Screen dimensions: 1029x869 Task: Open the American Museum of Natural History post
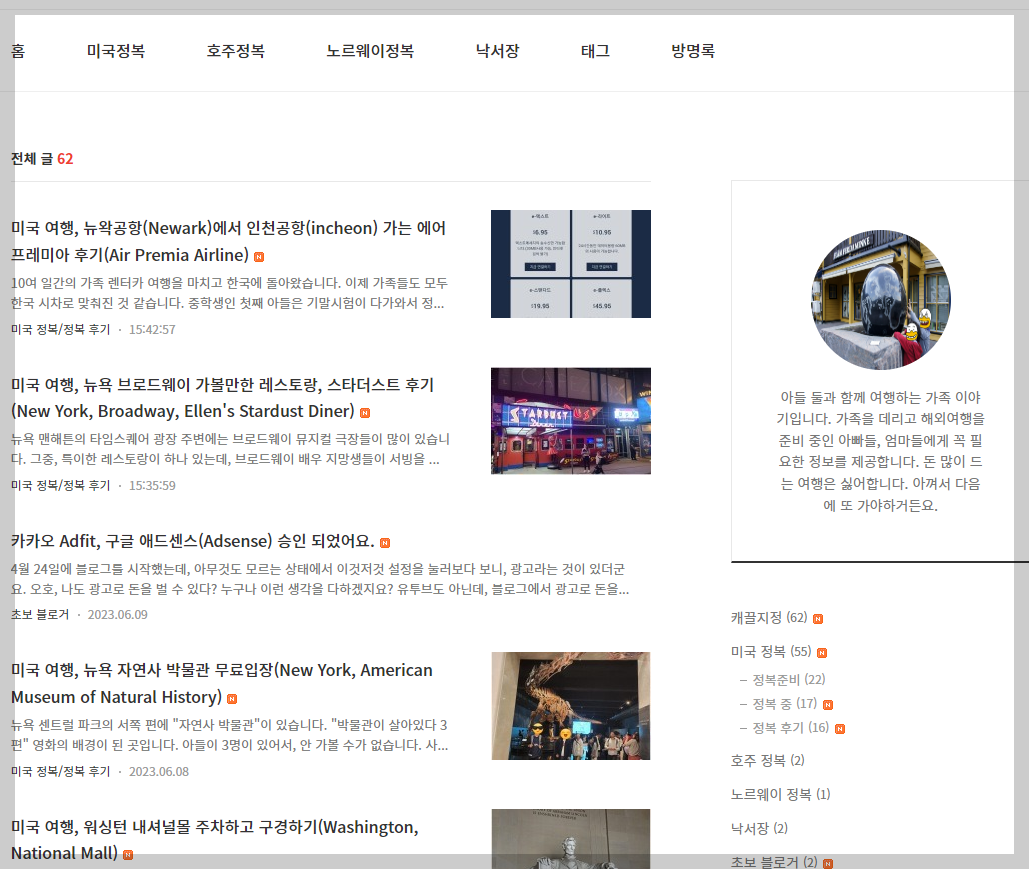(x=222, y=683)
